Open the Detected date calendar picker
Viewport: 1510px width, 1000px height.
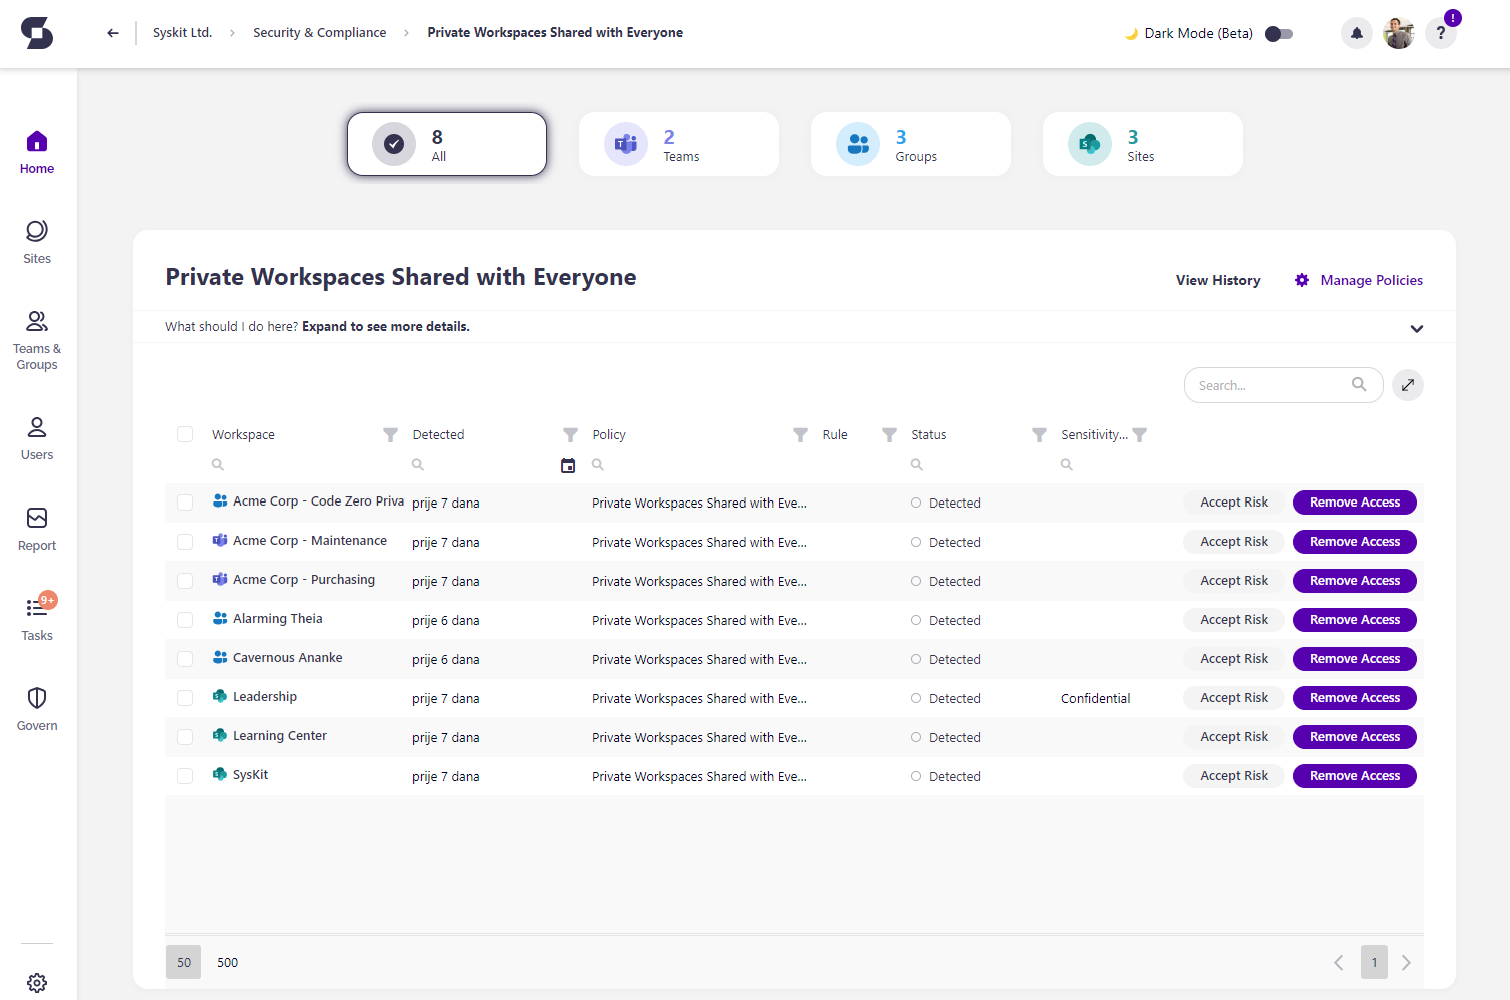568,465
